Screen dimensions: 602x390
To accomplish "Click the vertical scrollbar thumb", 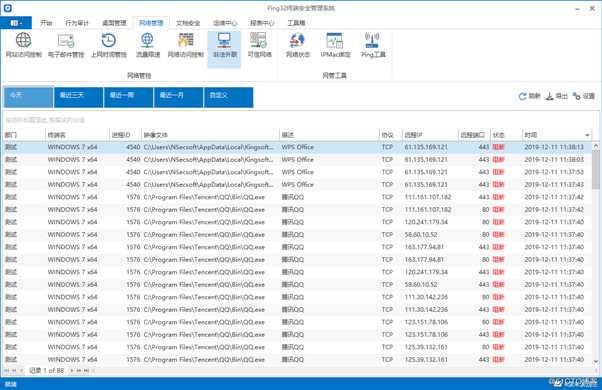I will [x=596, y=169].
